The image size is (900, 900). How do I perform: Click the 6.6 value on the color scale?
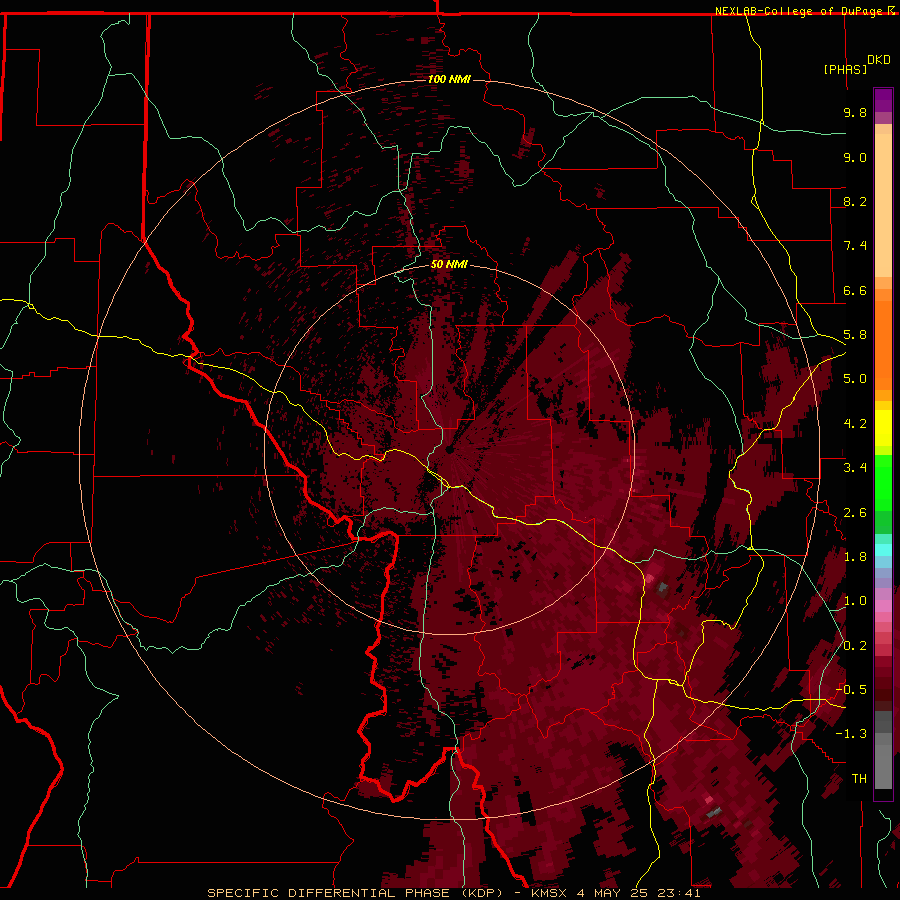[855, 290]
